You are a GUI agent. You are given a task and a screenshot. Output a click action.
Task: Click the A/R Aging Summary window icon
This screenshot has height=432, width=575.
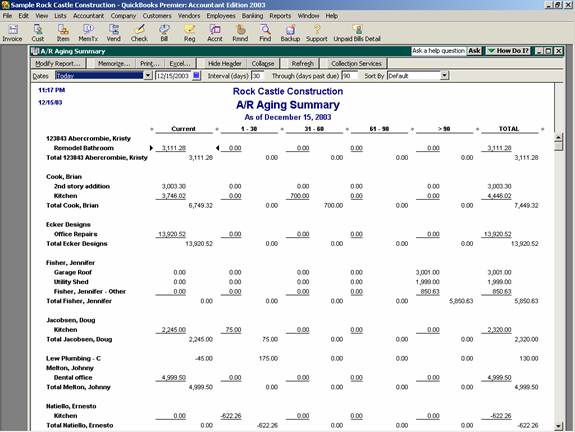coord(35,51)
